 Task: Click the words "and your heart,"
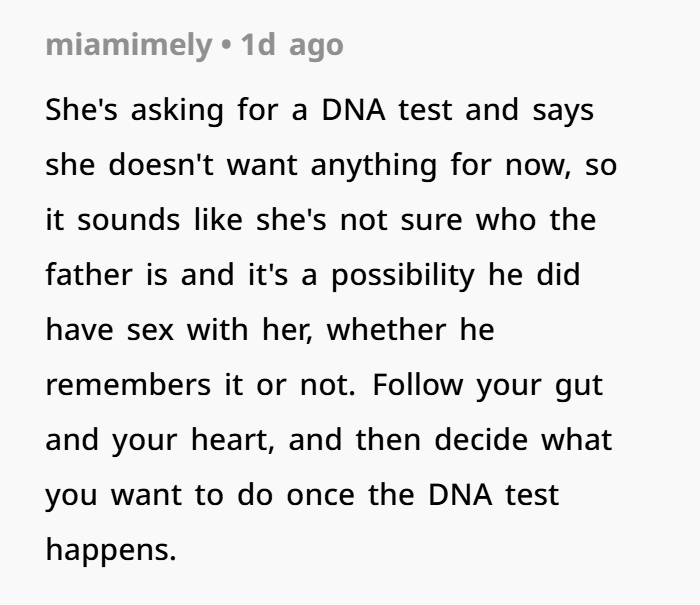[x=160, y=441]
